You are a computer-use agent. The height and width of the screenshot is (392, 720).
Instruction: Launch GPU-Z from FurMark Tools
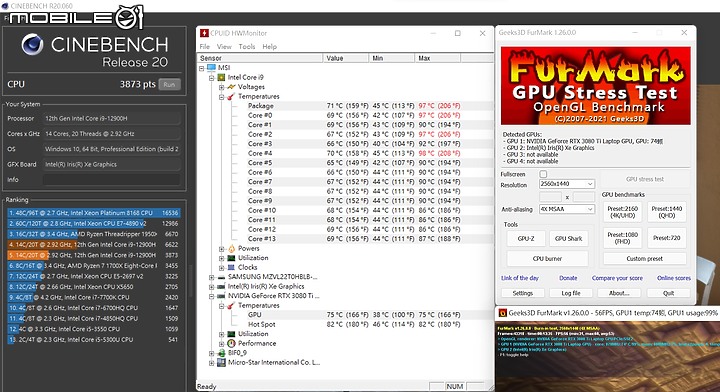coord(526,239)
